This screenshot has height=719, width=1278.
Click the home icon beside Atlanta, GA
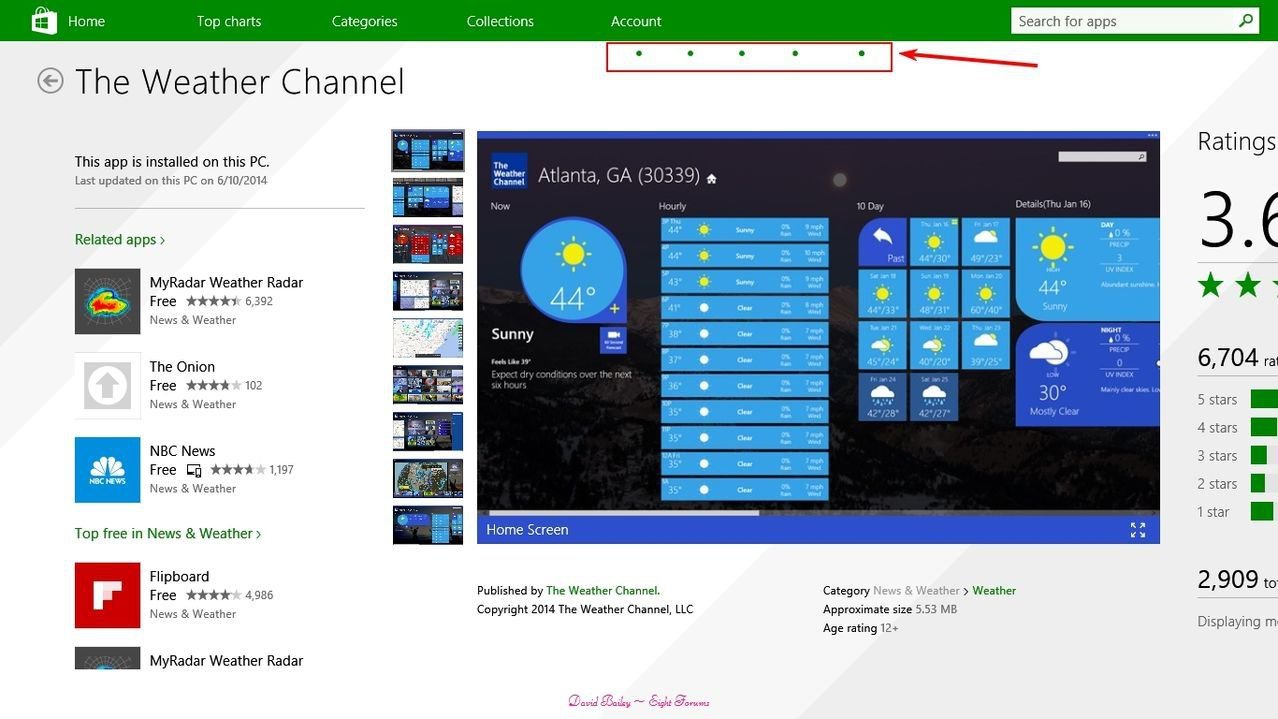click(x=712, y=178)
